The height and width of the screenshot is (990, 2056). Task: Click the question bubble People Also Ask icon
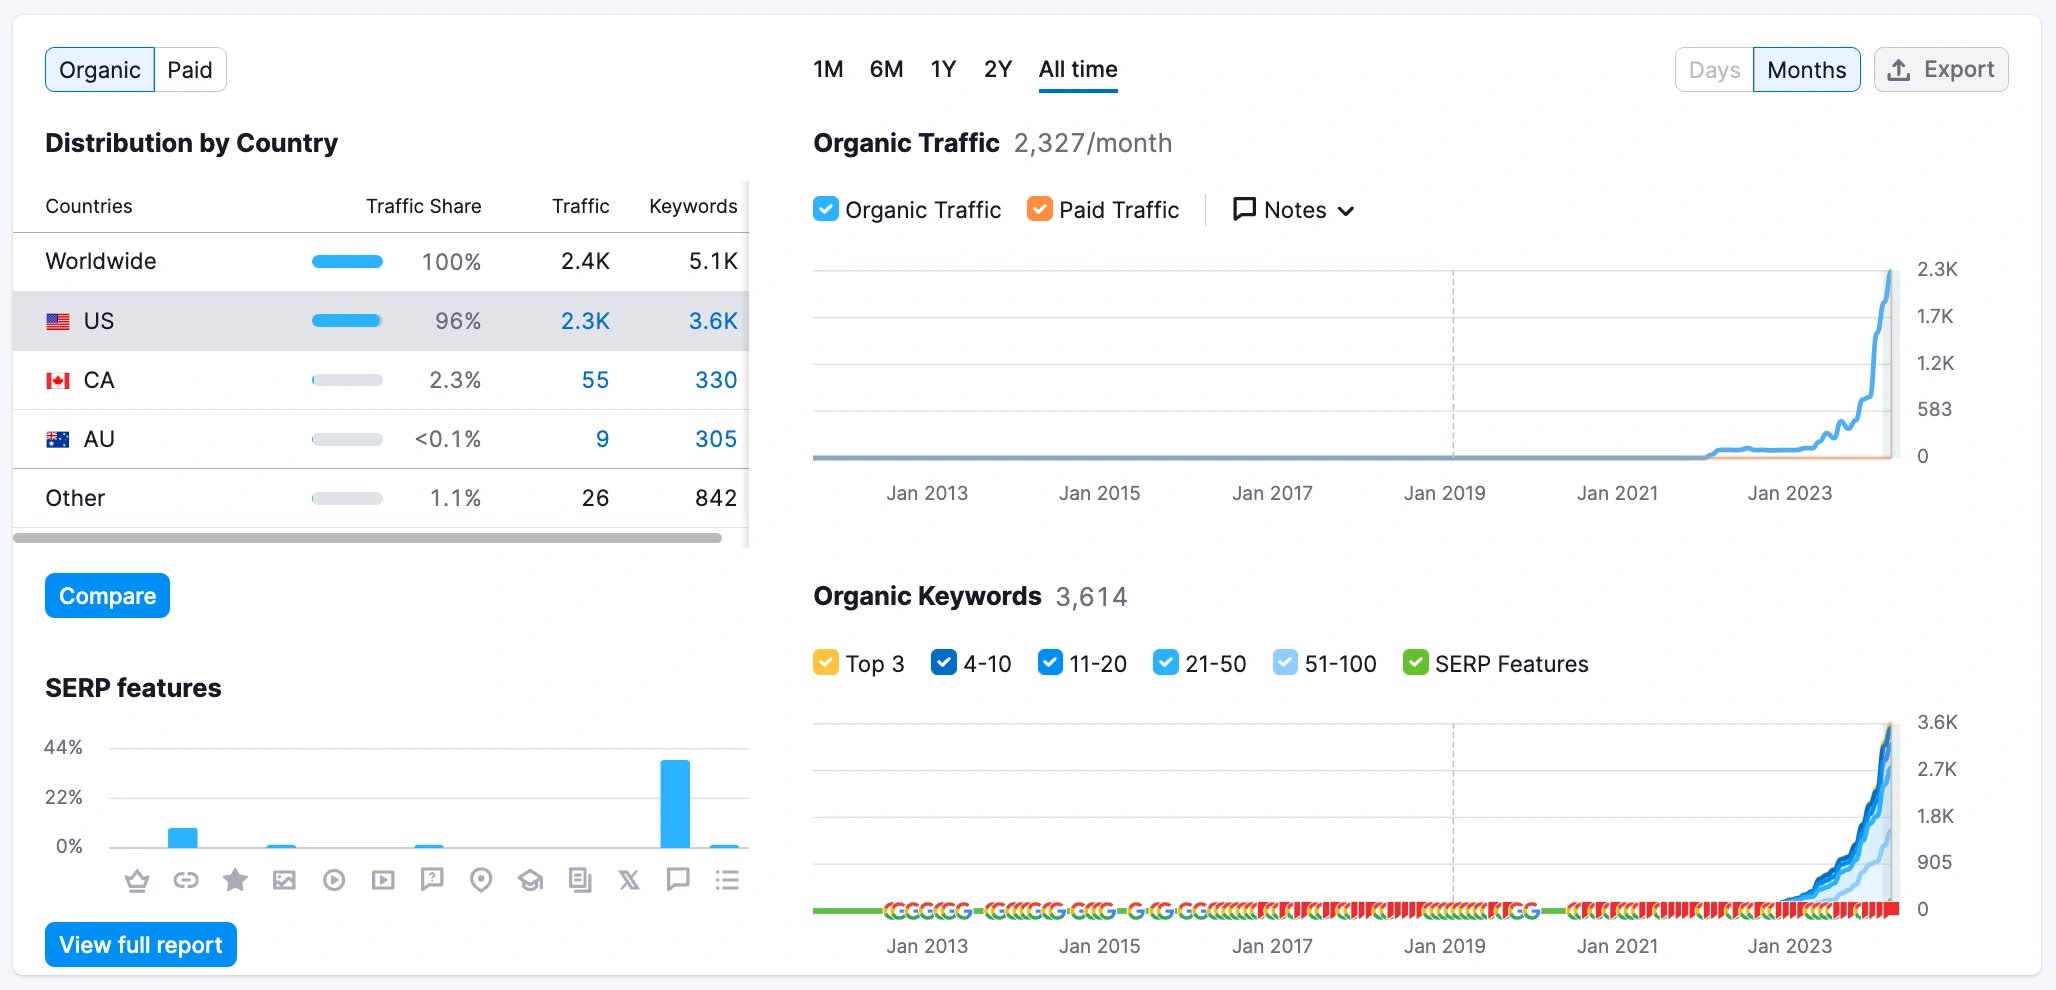[x=432, y=879]
